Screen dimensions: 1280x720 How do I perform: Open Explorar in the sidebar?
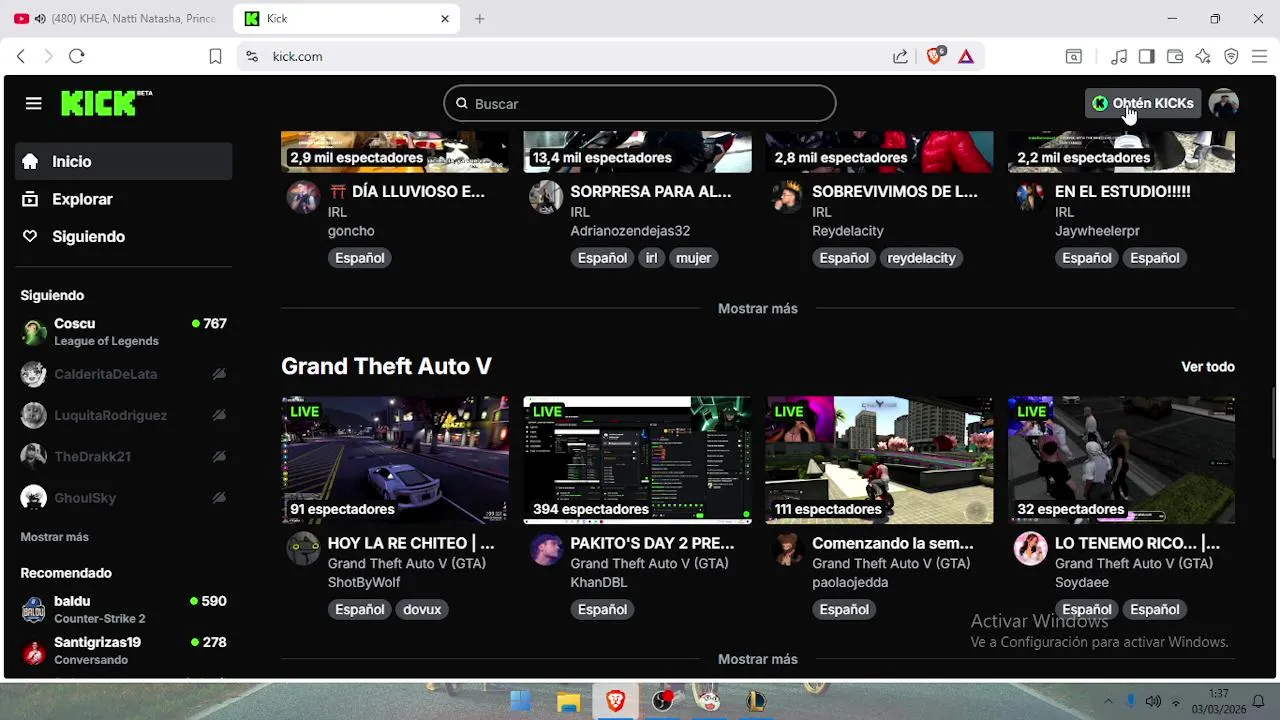coord(123,199)
